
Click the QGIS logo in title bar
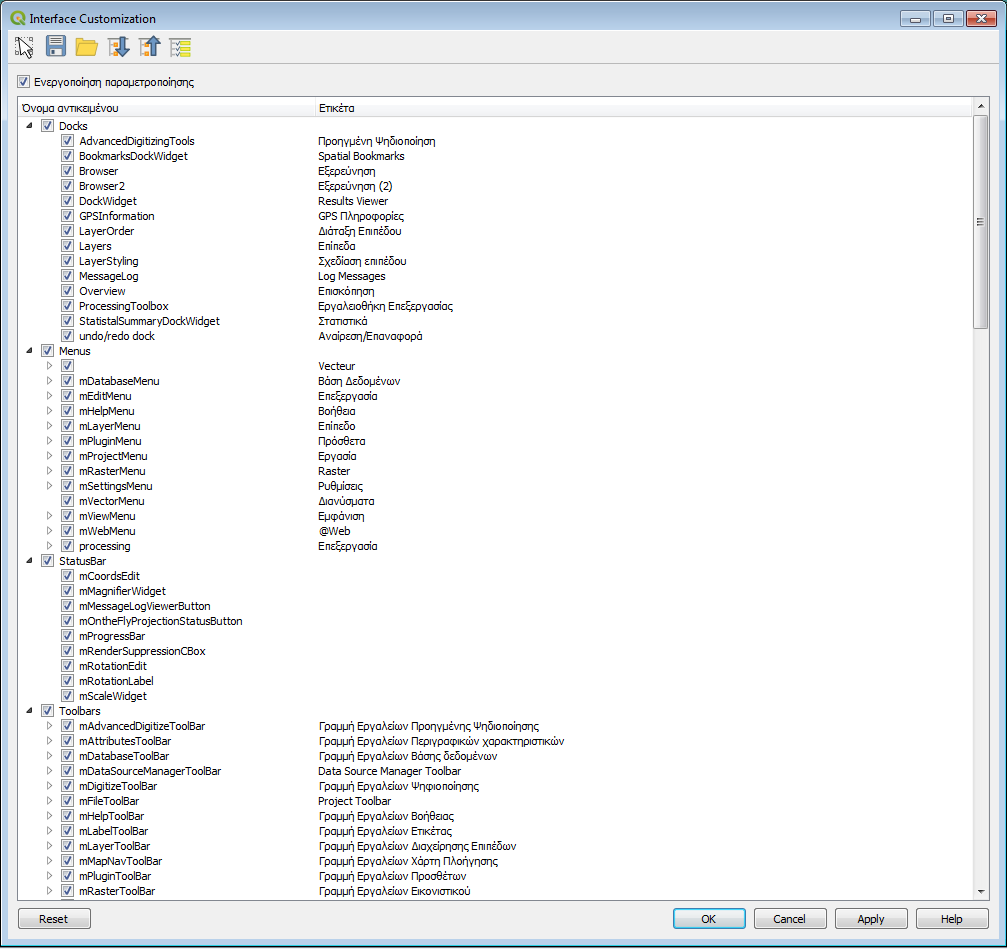[x=18, y=19]
